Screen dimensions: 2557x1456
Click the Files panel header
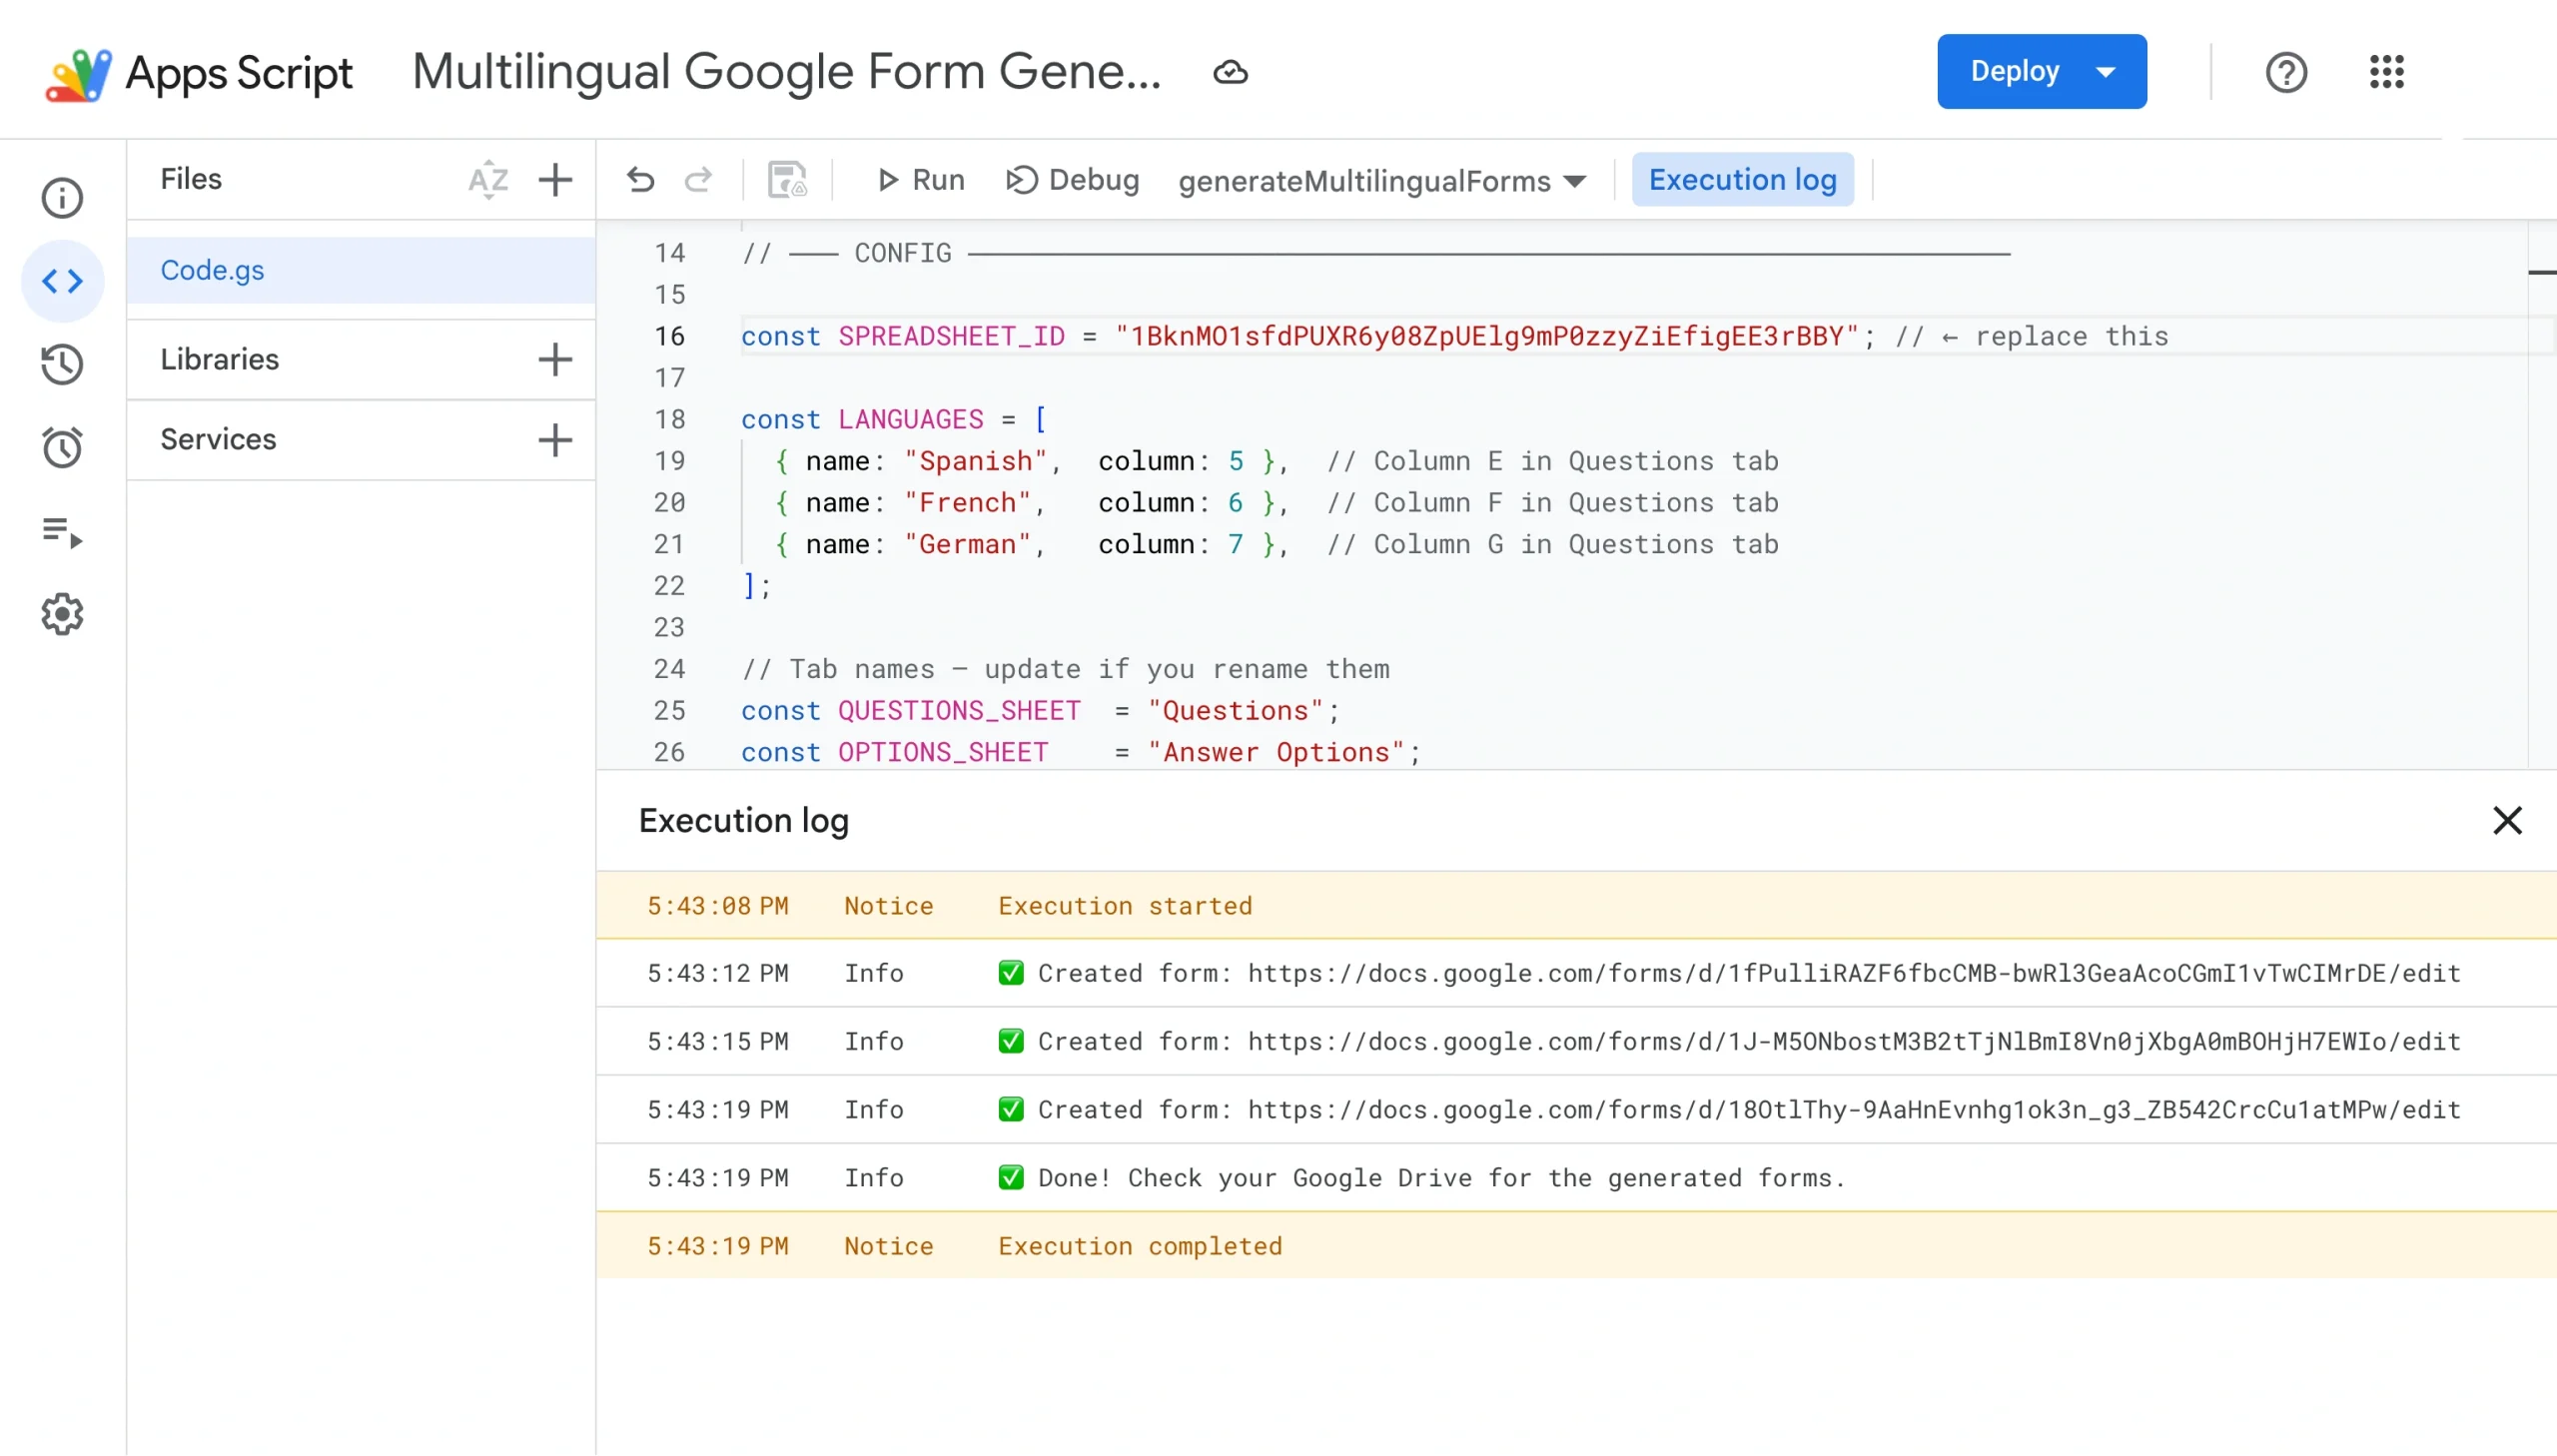pos(191,179)
